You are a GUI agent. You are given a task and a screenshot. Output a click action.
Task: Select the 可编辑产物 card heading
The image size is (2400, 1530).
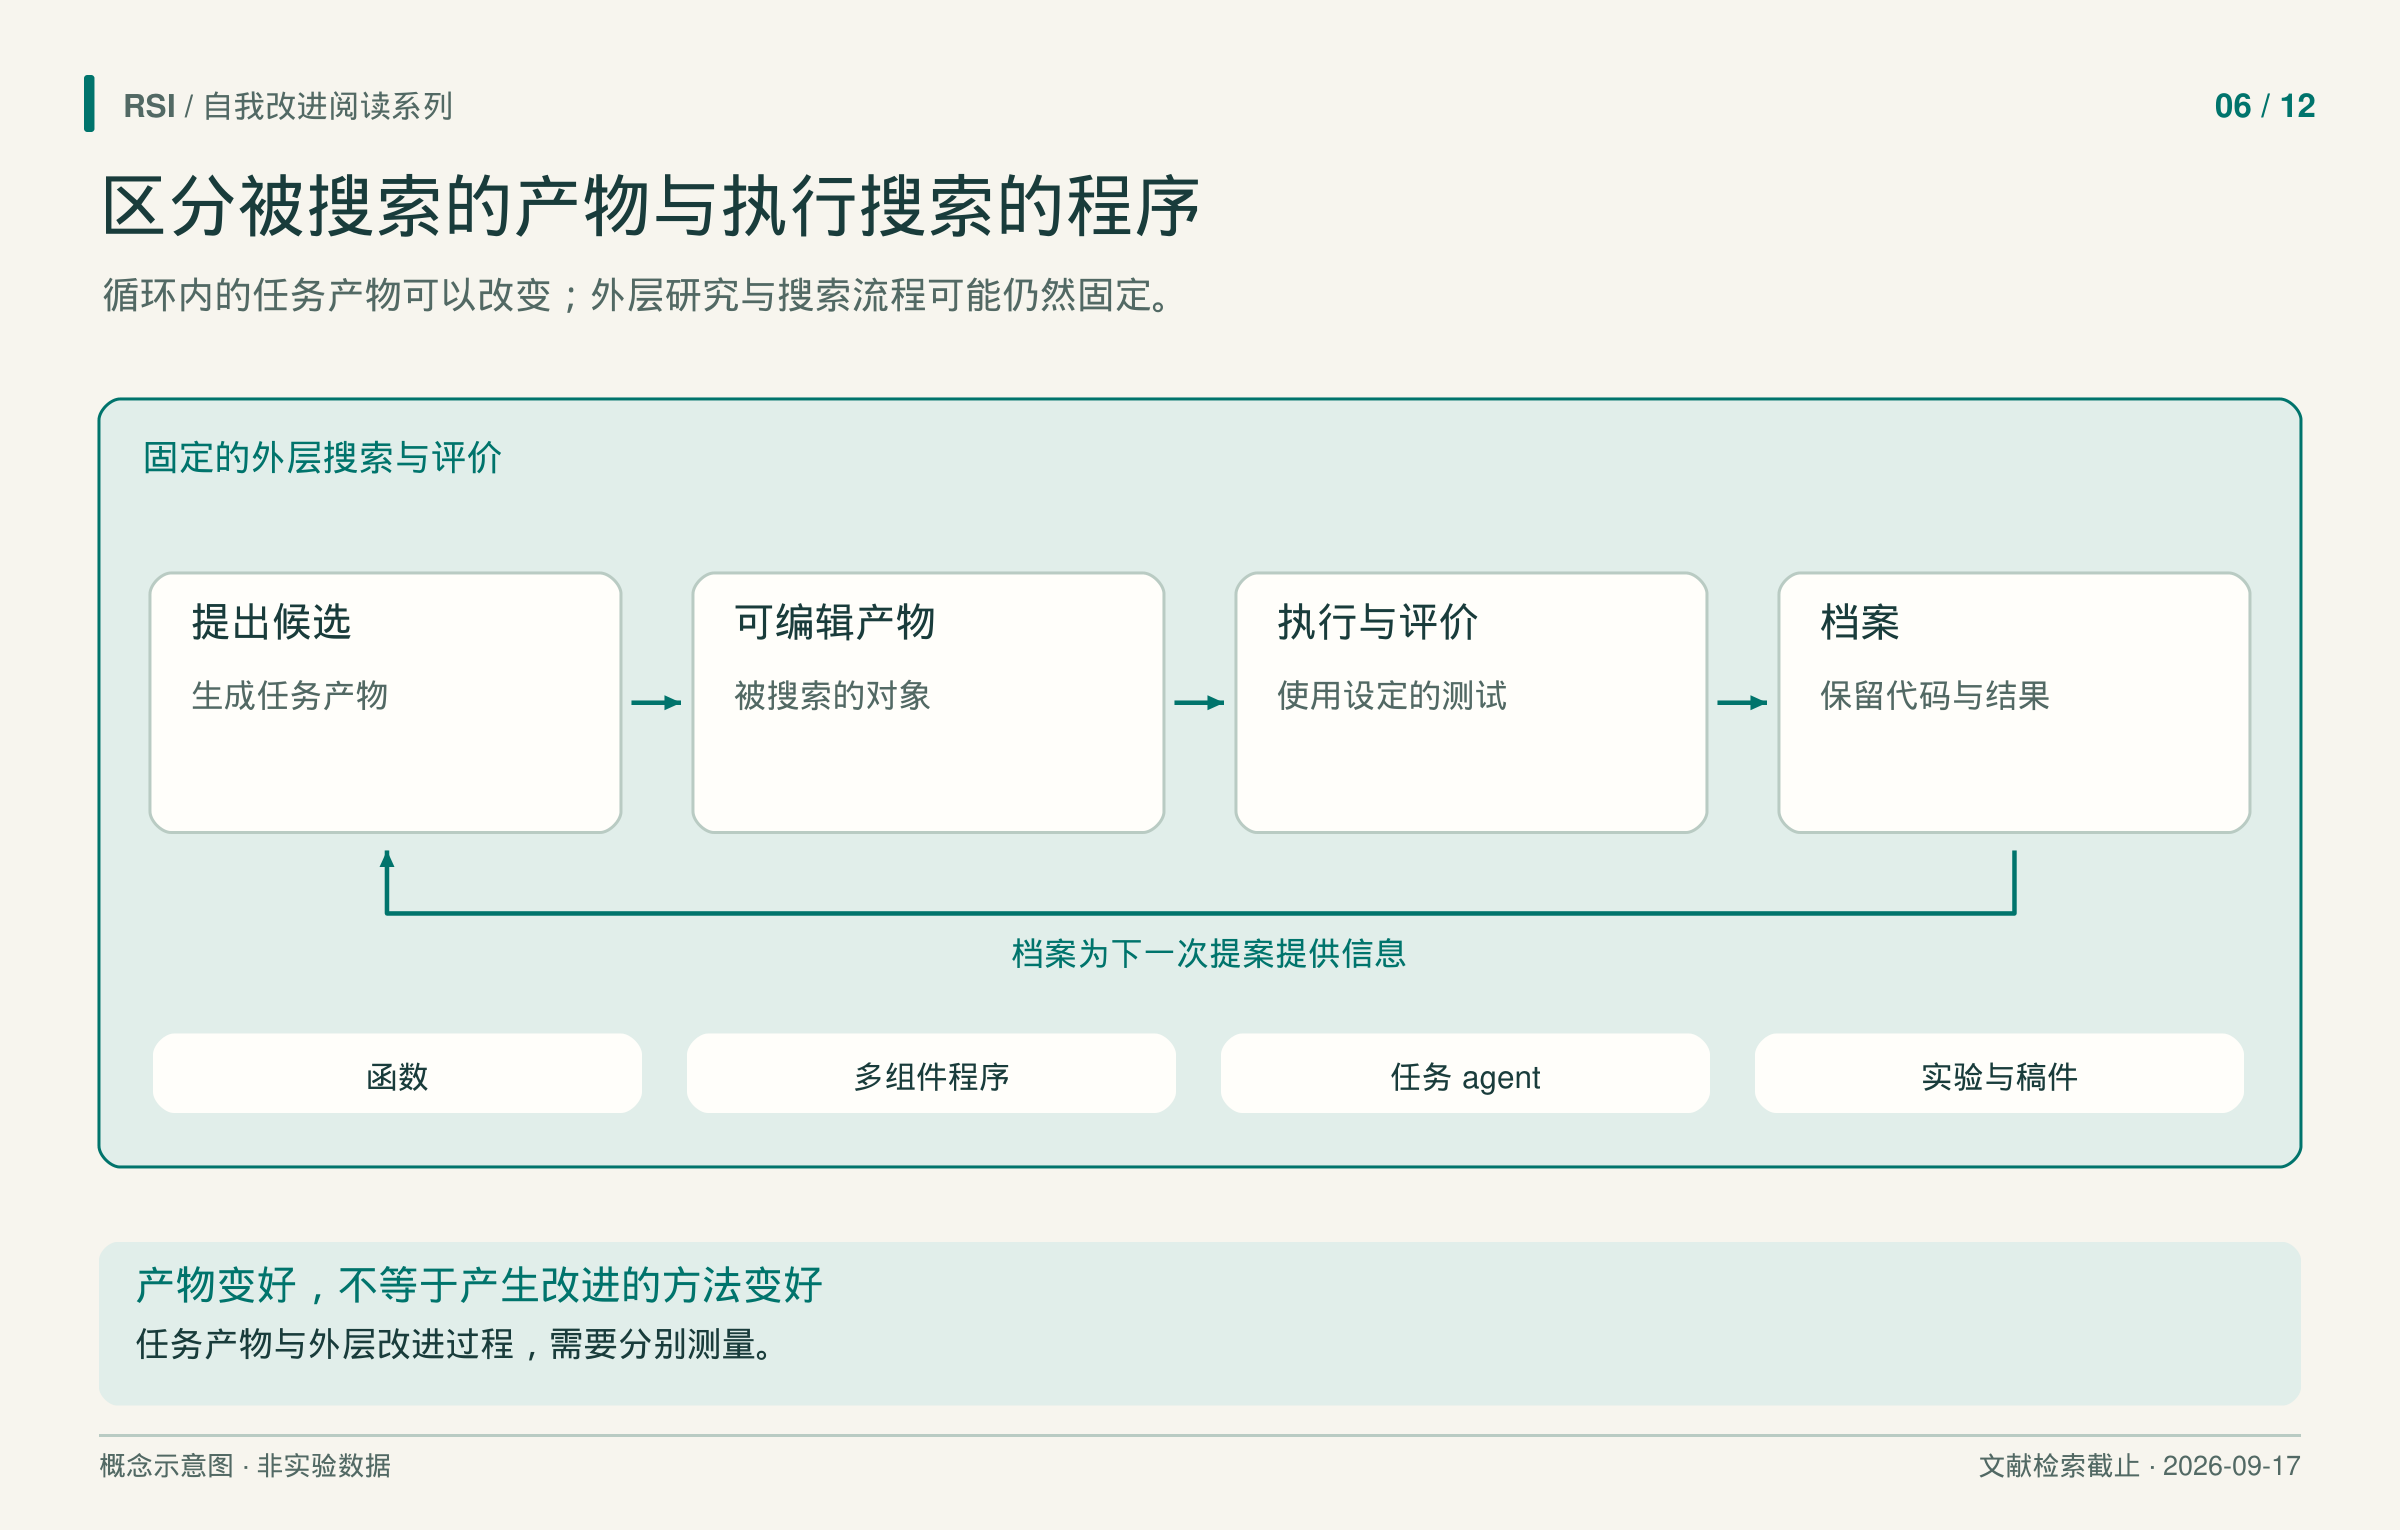tap(834, 622)
